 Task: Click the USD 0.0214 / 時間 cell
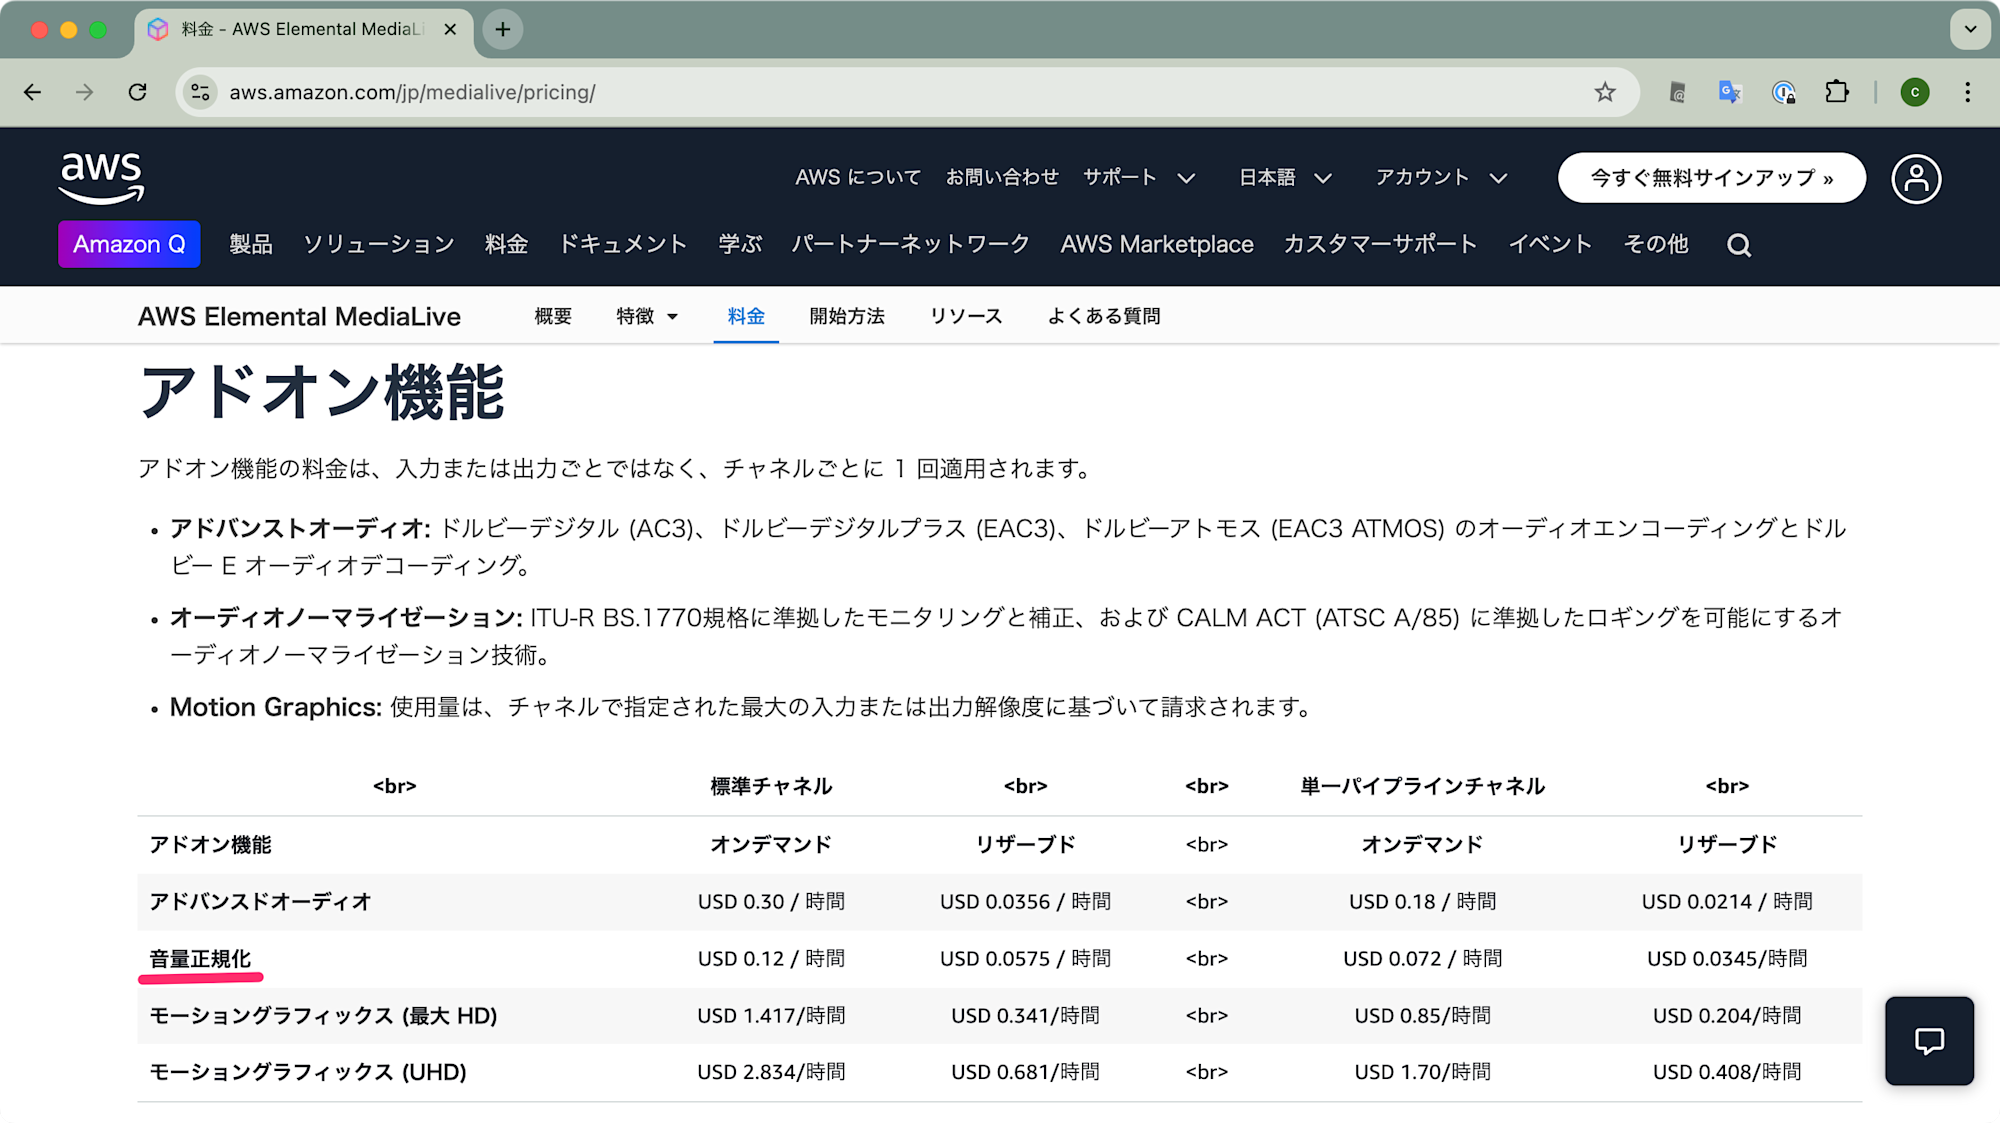pos(1727,902)
